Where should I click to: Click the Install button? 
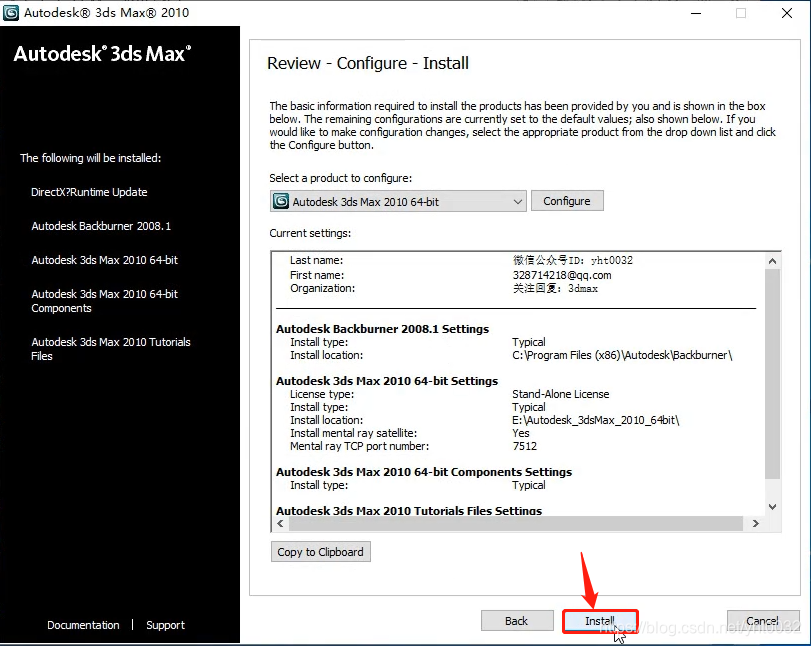coord(600,621)
